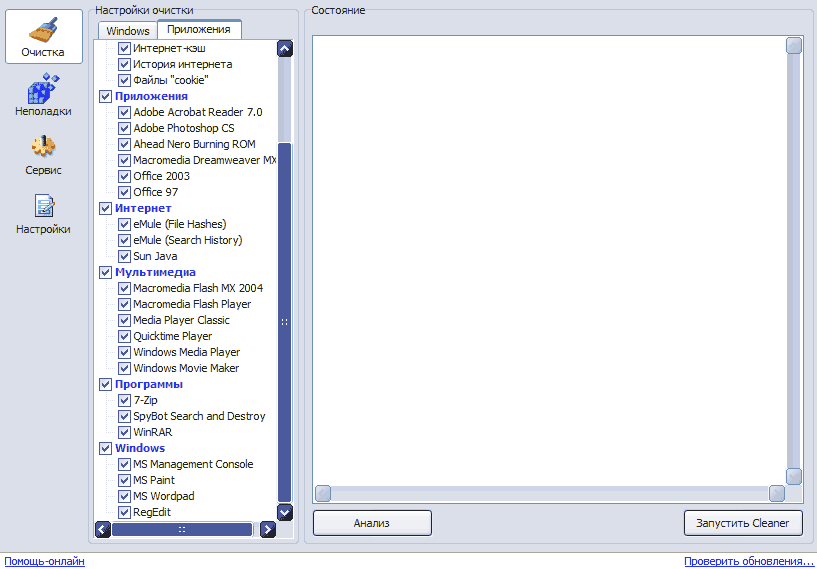Click the tree list scroll-up arrow
This screenshot has height=569, width=817.
tap(285, 49)
